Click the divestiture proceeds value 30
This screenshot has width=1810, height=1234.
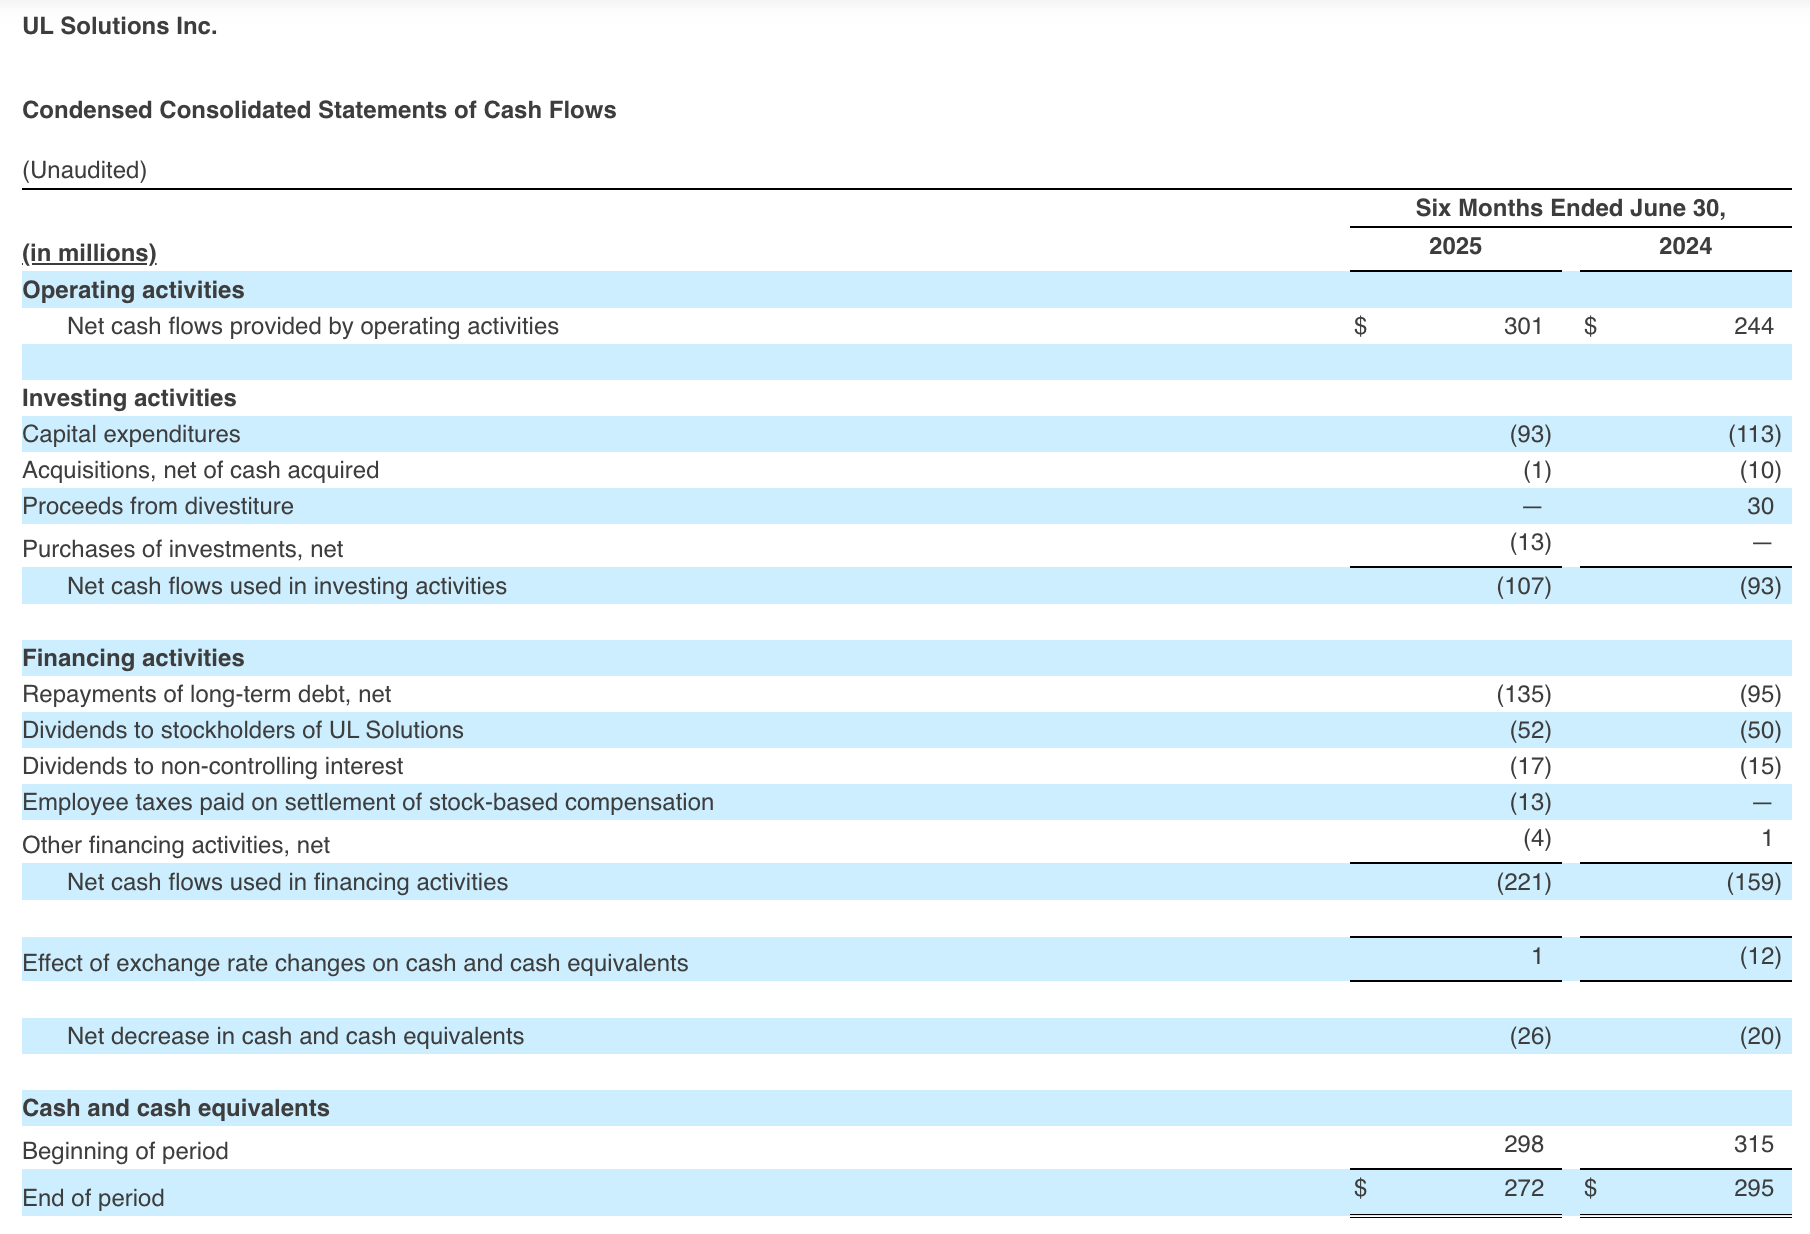click(1760, 506)
